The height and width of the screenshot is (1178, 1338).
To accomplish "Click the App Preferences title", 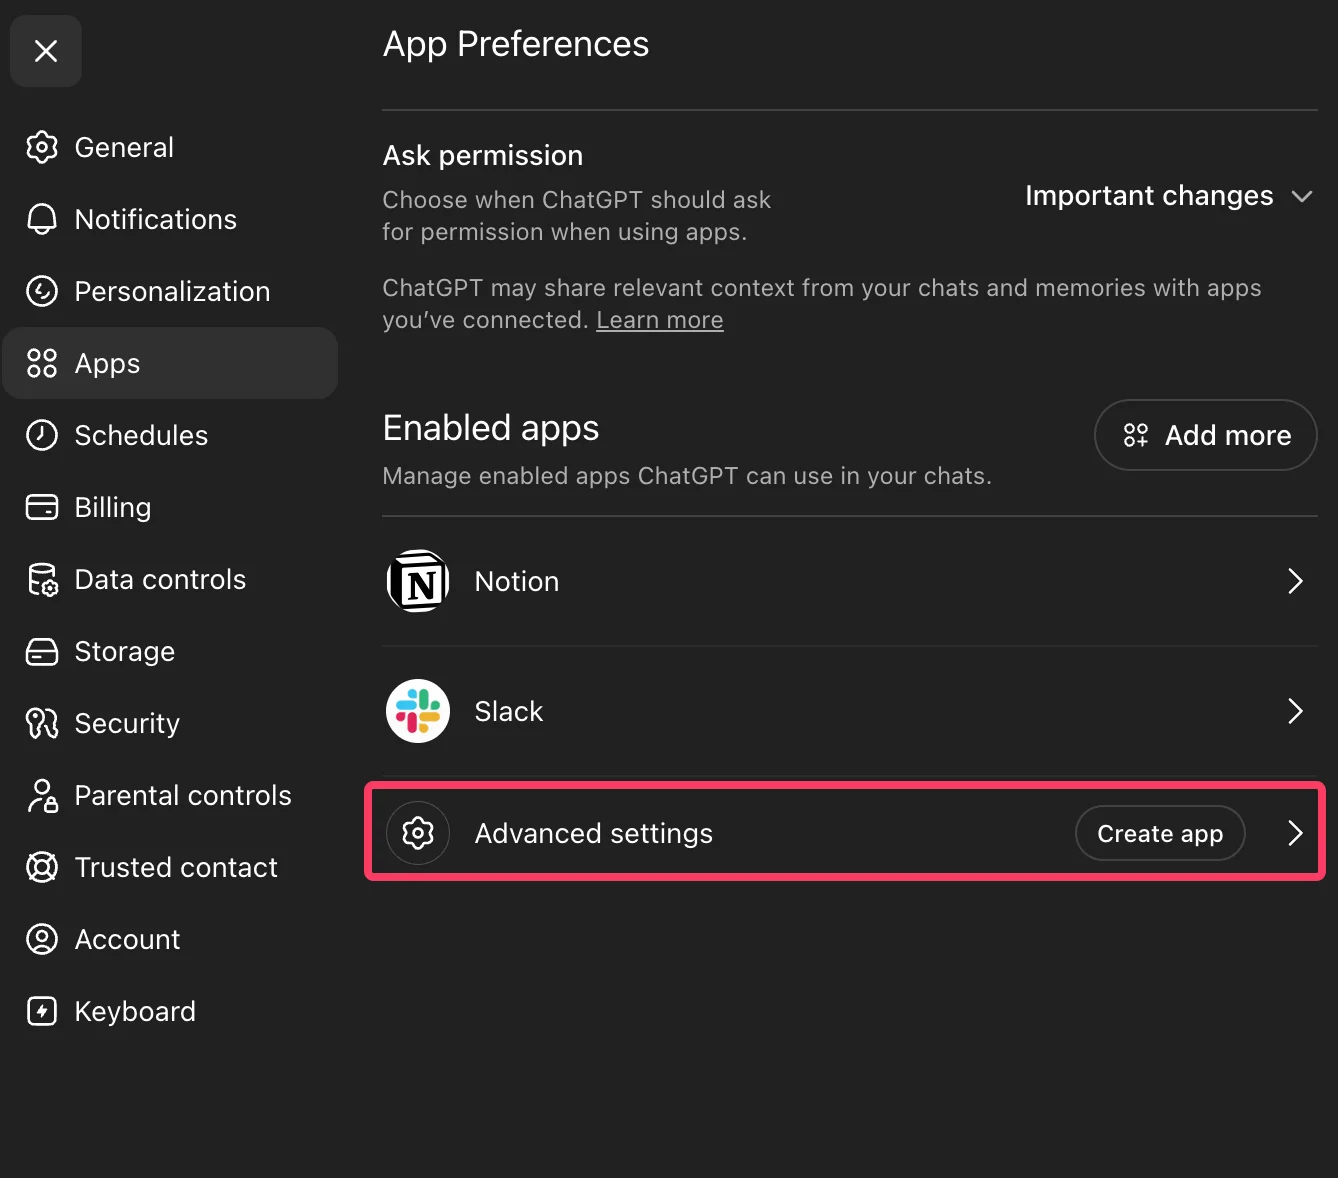I will tap(516, 44).
